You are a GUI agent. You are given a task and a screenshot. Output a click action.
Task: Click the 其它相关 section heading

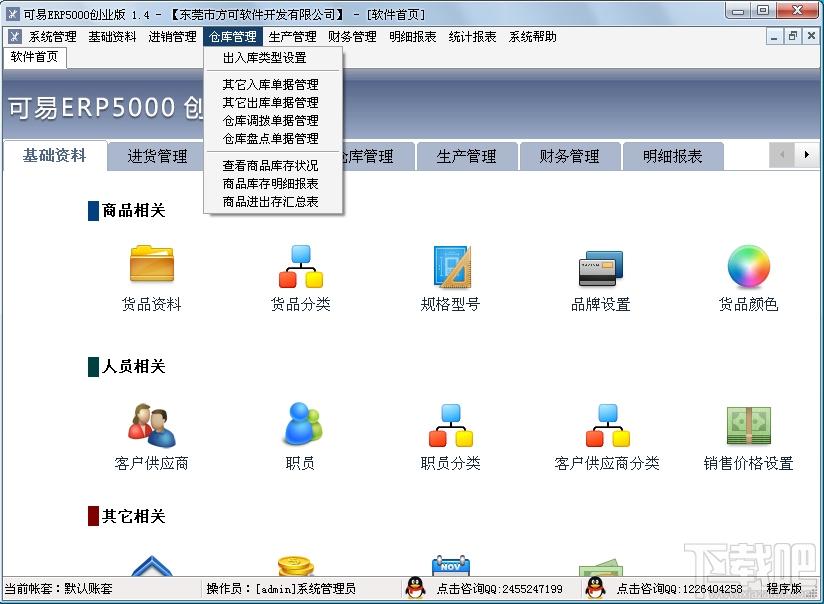(133, 516)
